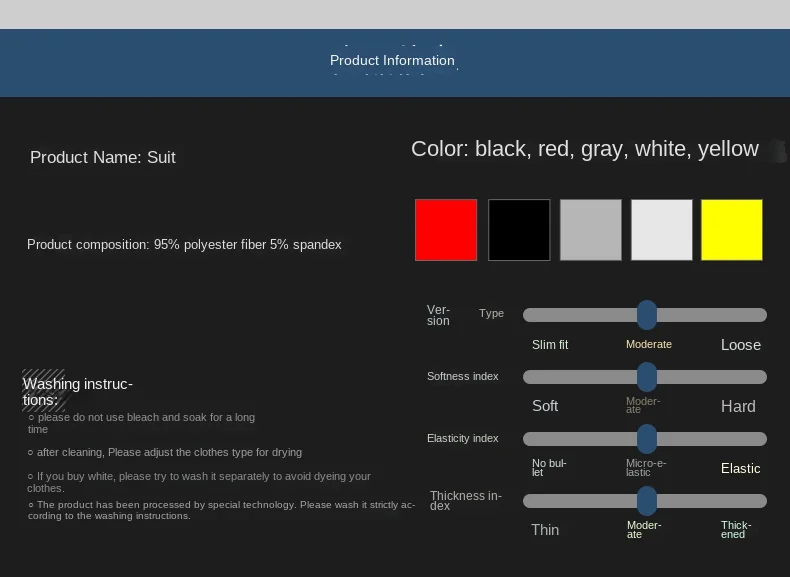Choose the black color swatch

(519, 230)
